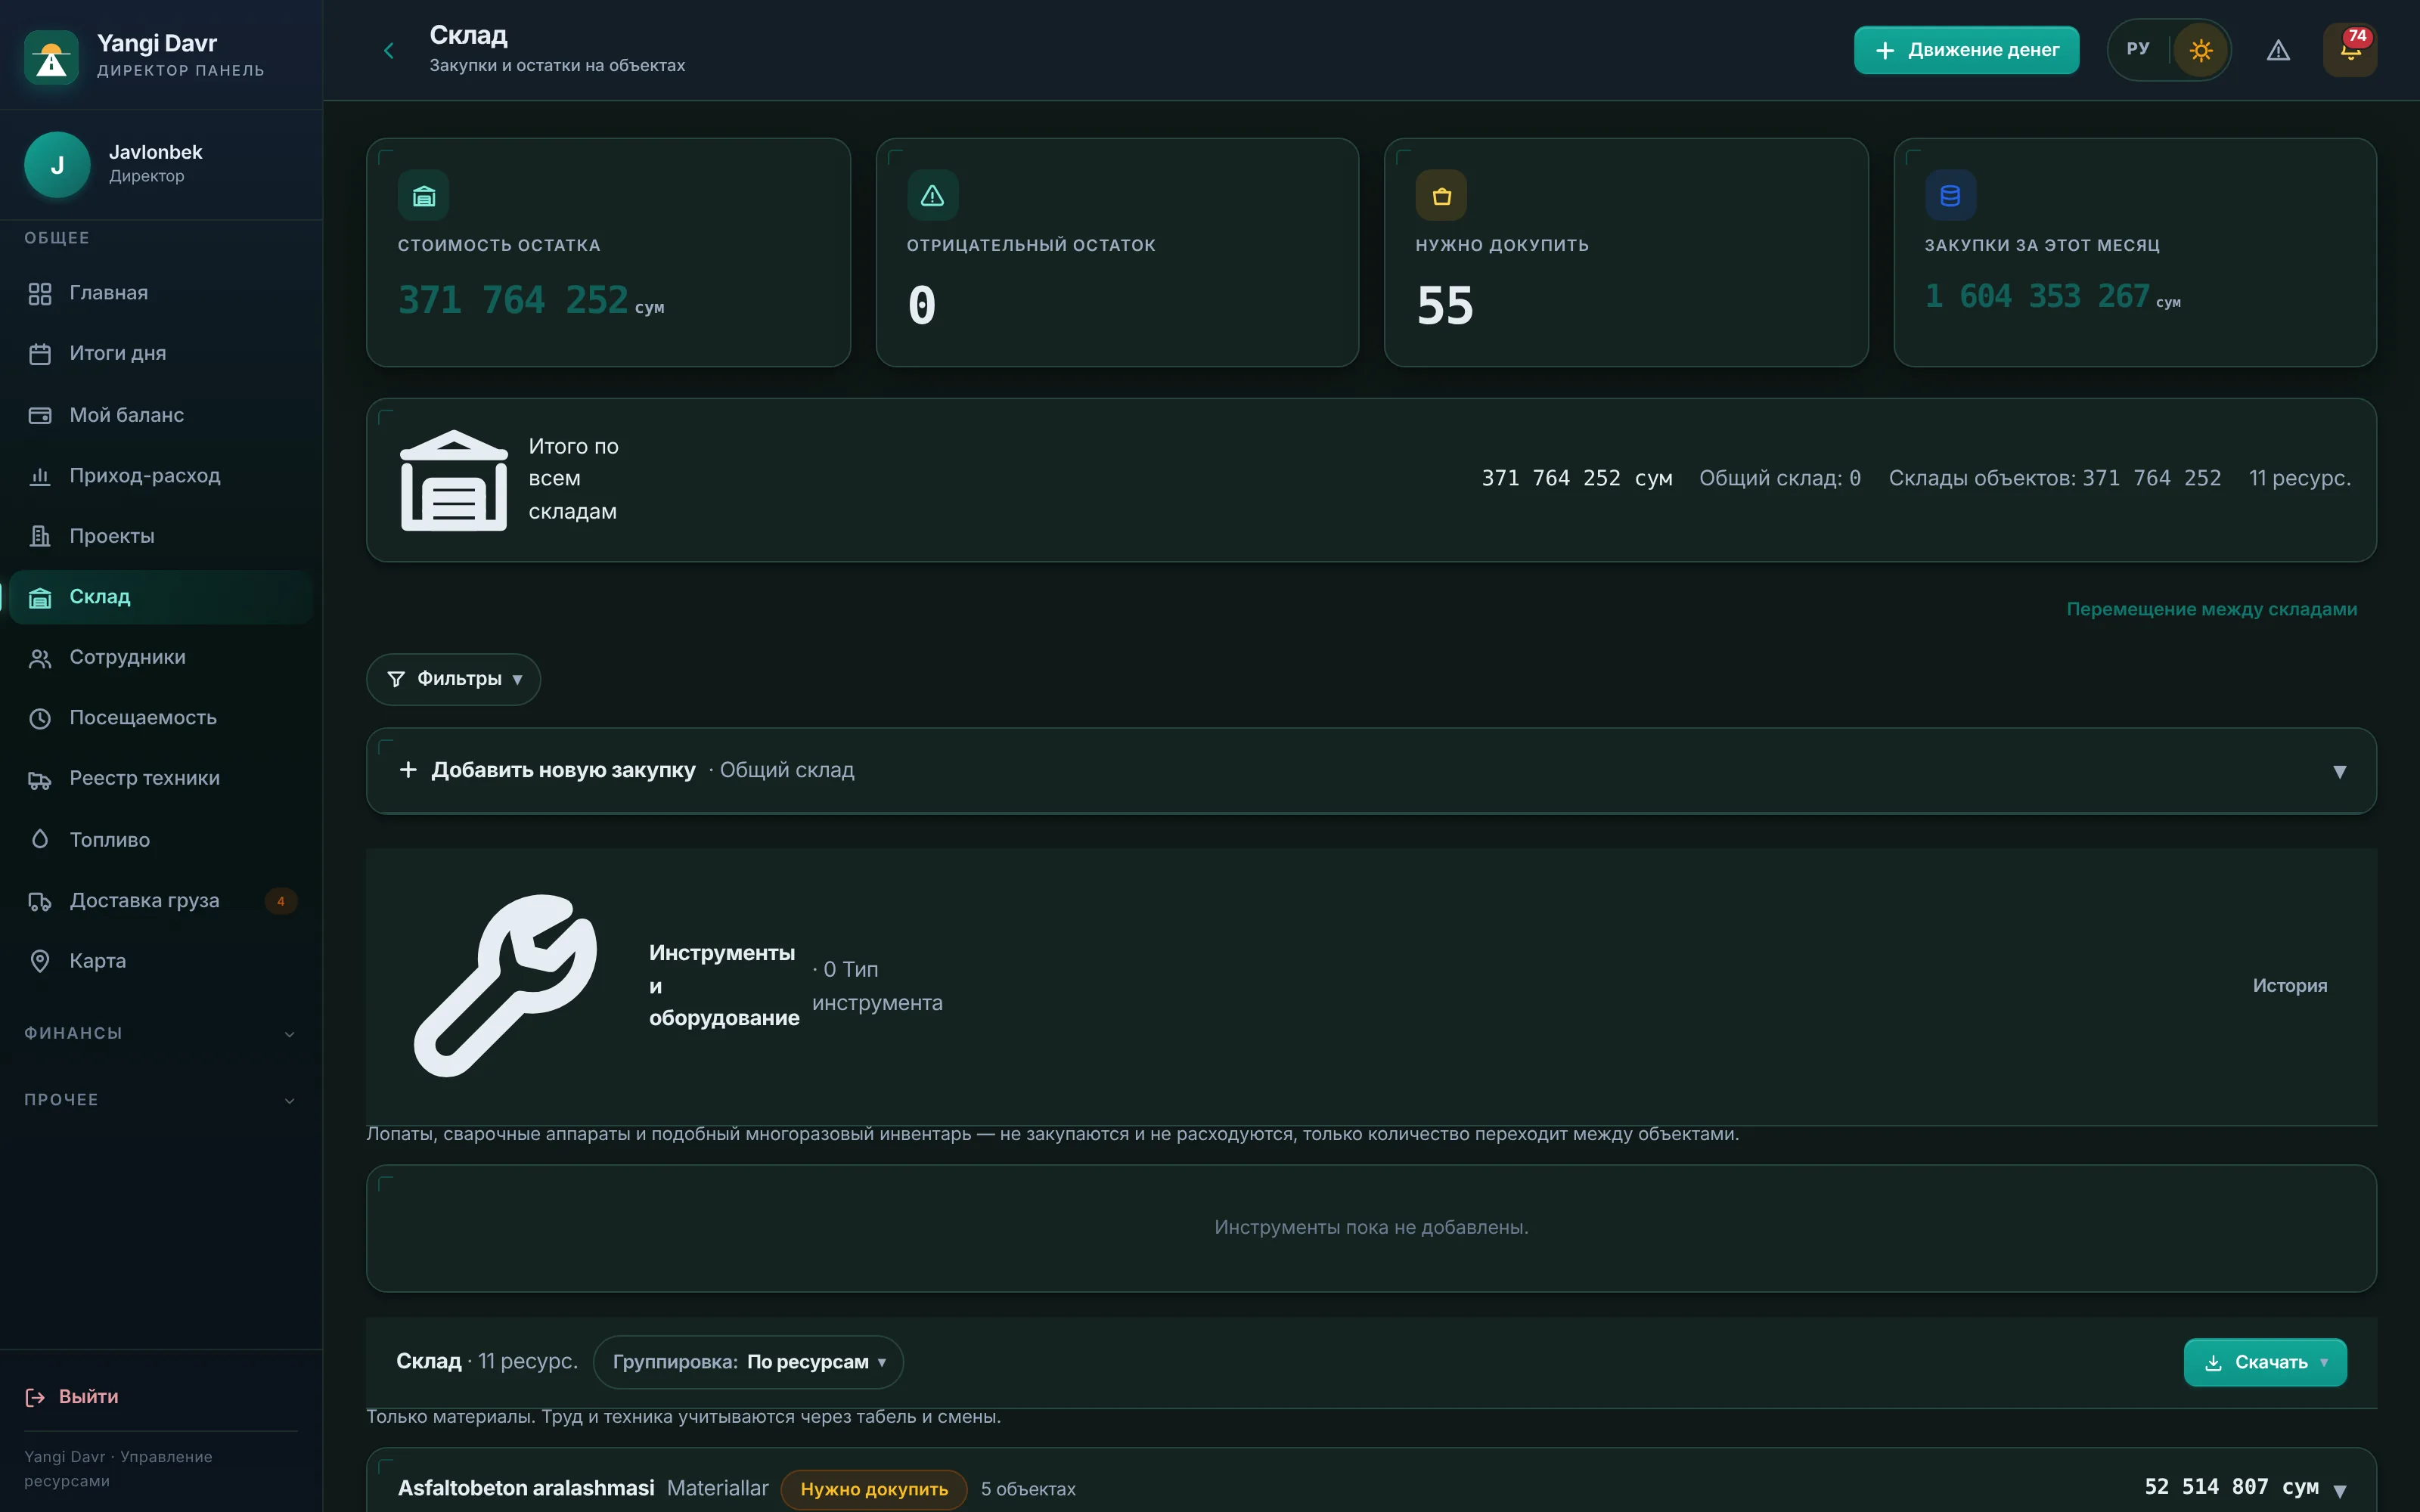Open История for tools and equipment
Screen dimensions: 2420x1512
pos(2289,986)
